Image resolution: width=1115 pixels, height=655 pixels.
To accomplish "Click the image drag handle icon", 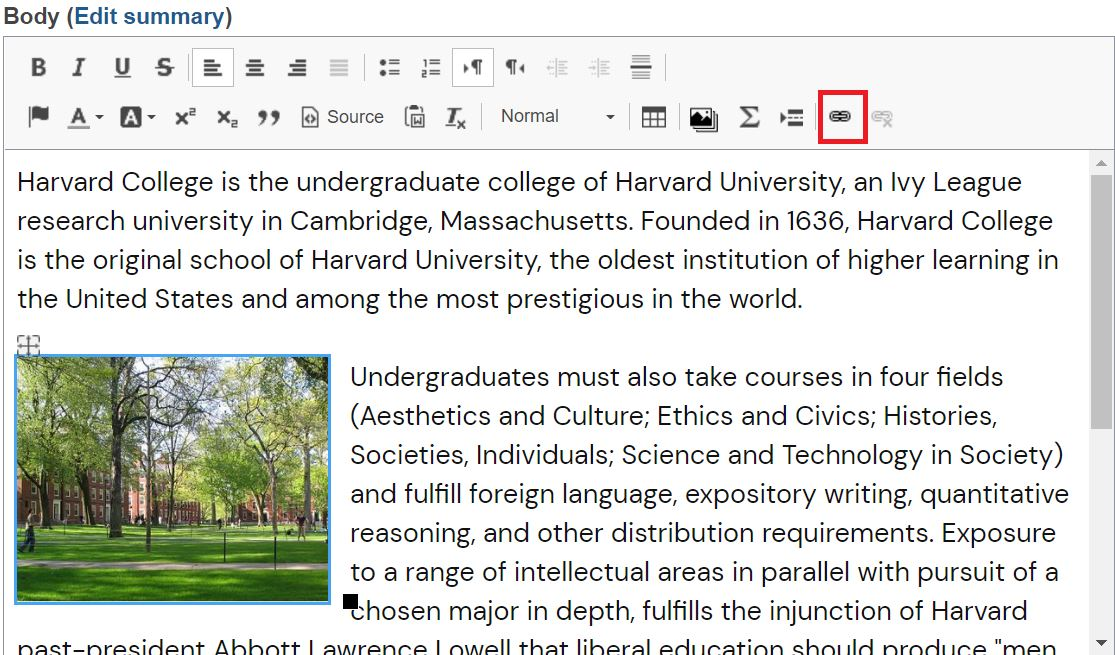I will 28,345.
